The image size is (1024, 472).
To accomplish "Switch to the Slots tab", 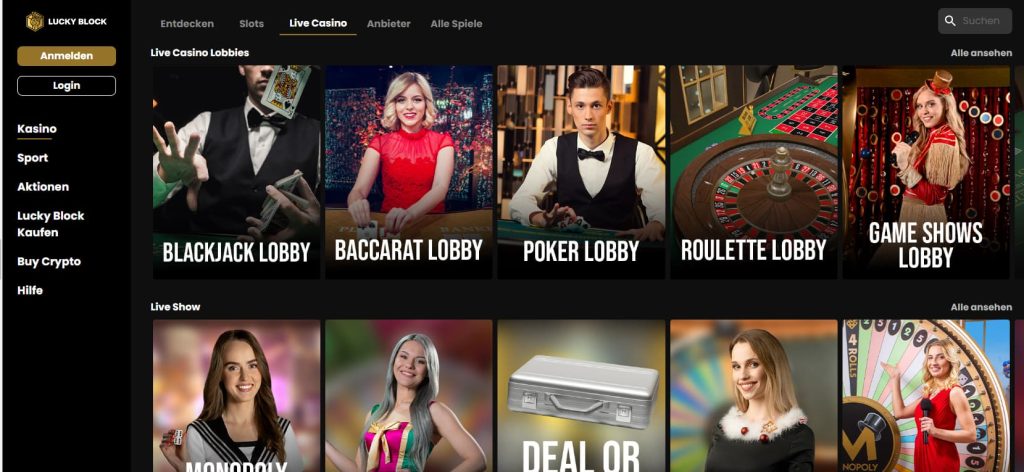I will click(x=251, y=24).
